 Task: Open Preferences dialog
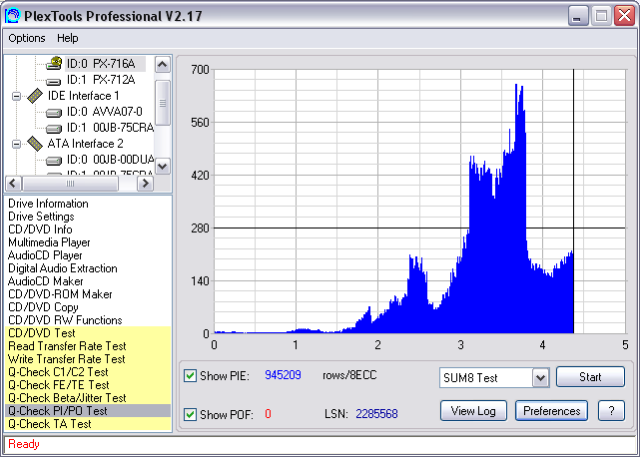click(552, 411)
